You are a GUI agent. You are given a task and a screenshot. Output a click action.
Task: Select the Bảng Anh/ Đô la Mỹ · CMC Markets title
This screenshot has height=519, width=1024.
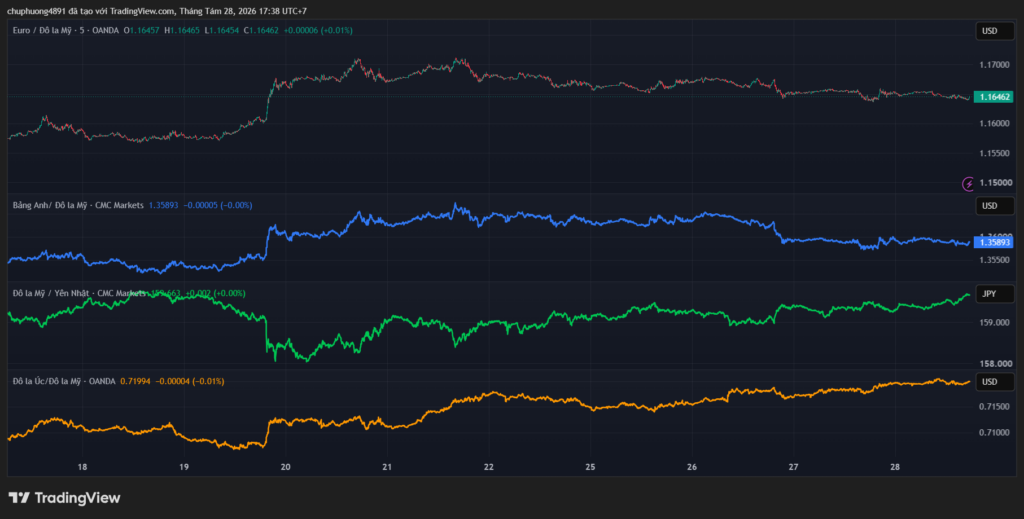coord(78,206)
